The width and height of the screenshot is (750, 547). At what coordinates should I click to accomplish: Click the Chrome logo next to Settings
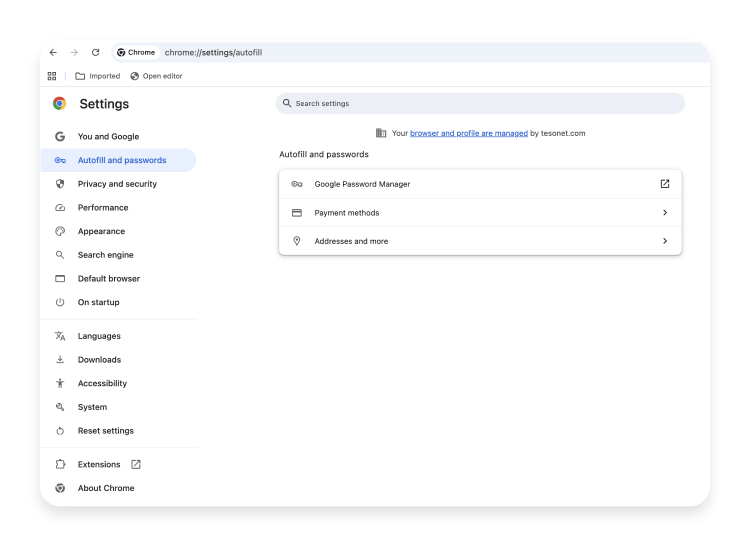[60, 104]
